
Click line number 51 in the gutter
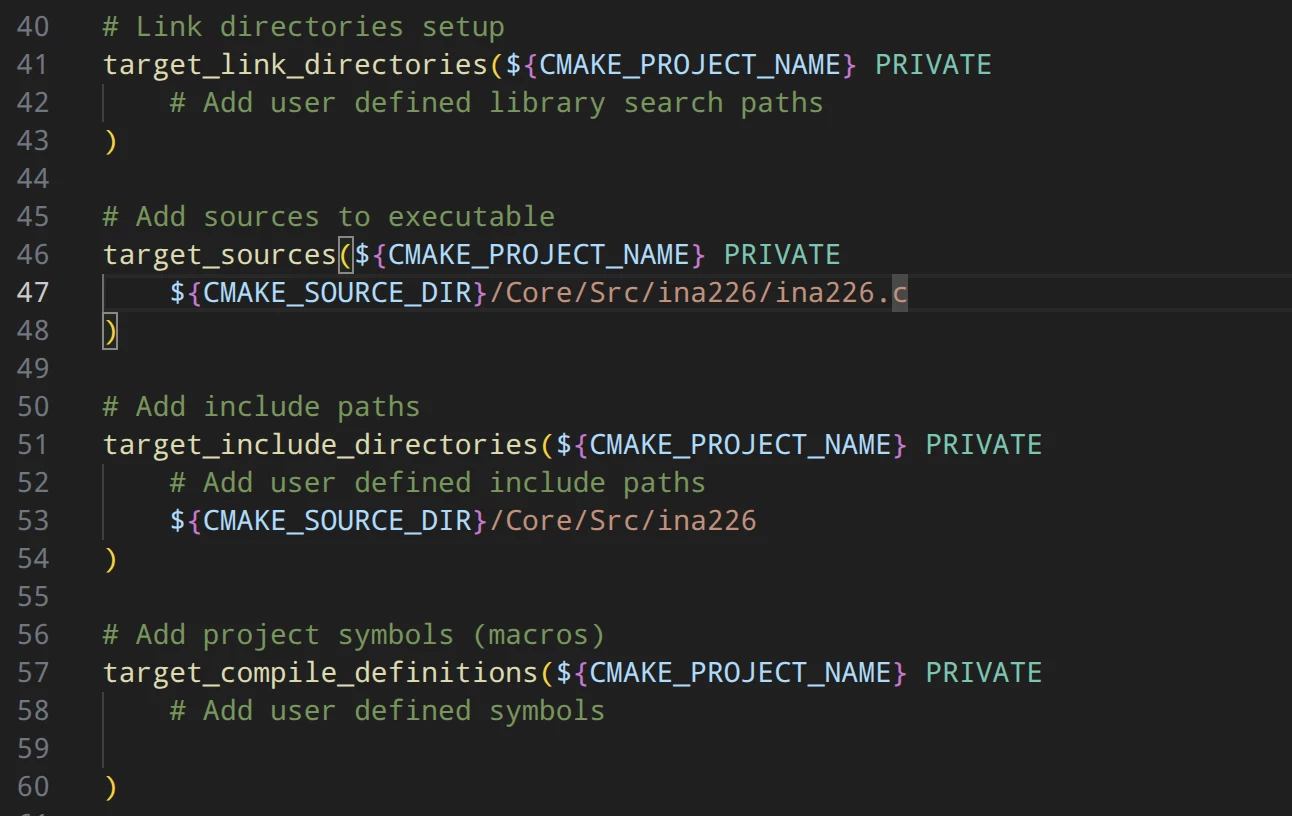point(33,444)
